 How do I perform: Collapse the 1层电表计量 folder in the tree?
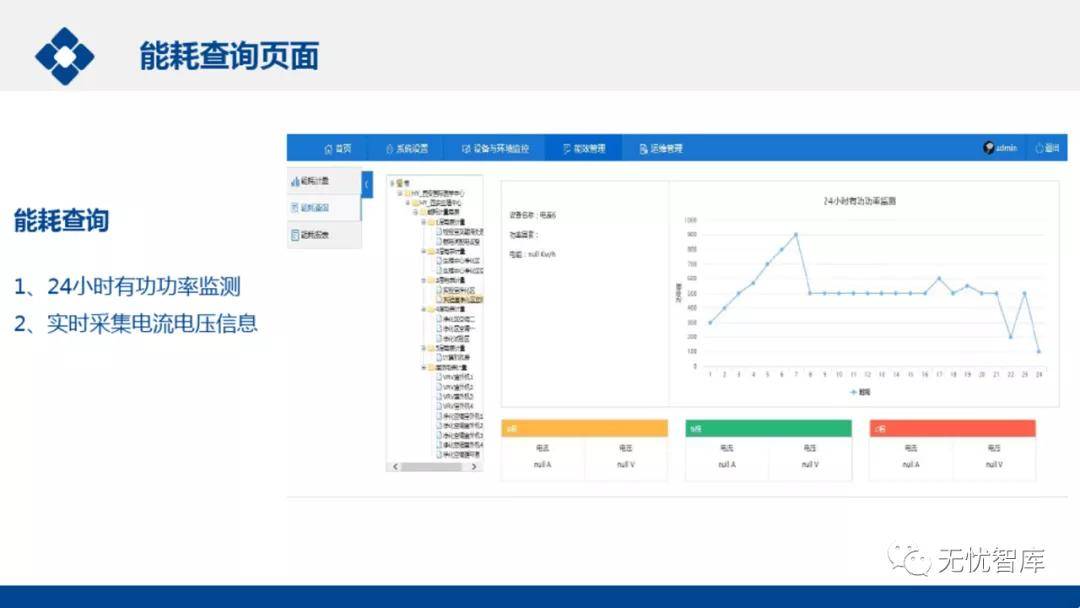424,222
